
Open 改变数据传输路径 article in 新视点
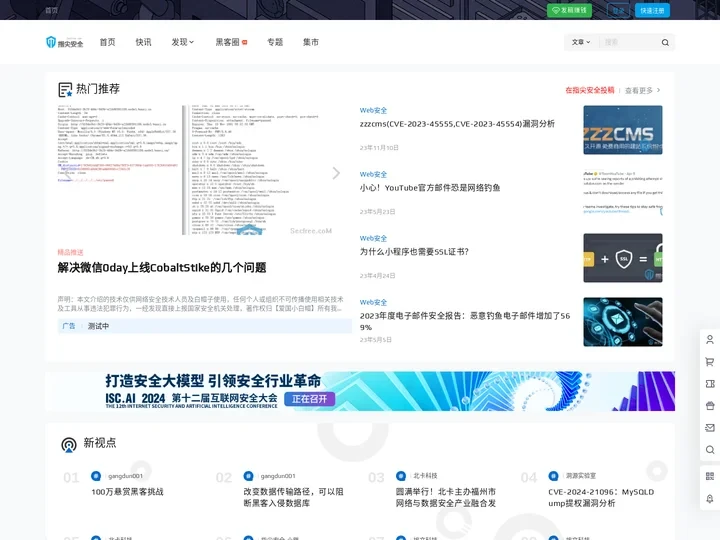tap(293, 497)
